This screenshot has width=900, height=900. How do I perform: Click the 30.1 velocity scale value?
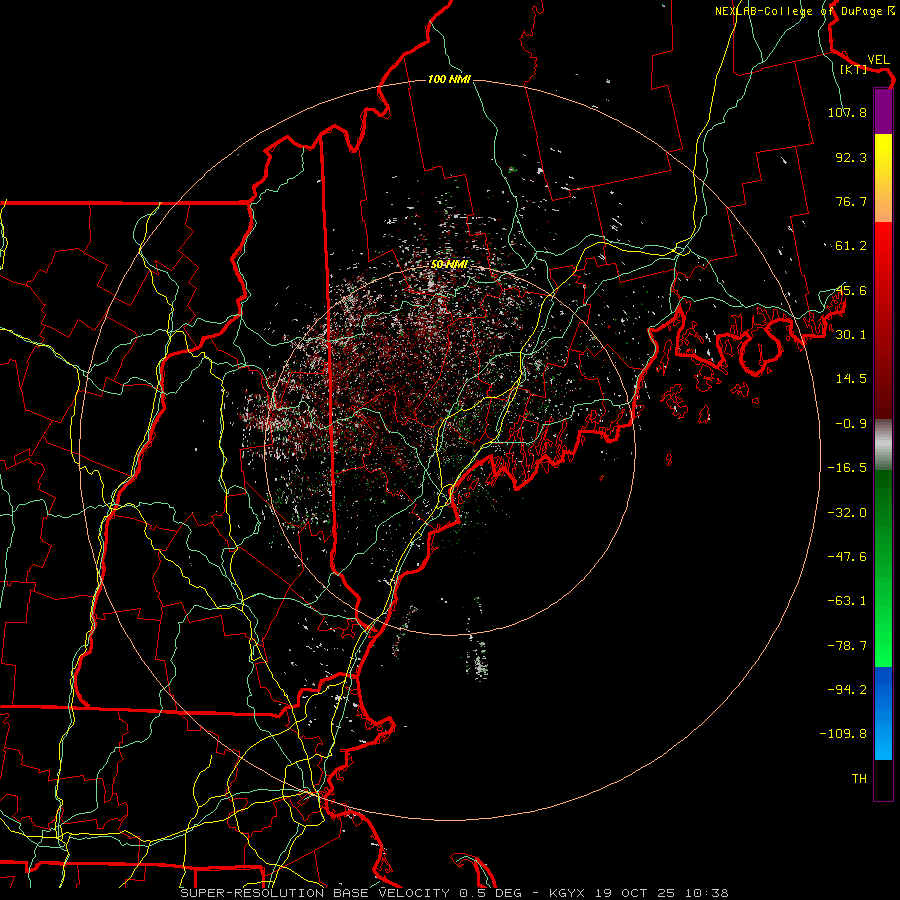[x=851, y=335]
